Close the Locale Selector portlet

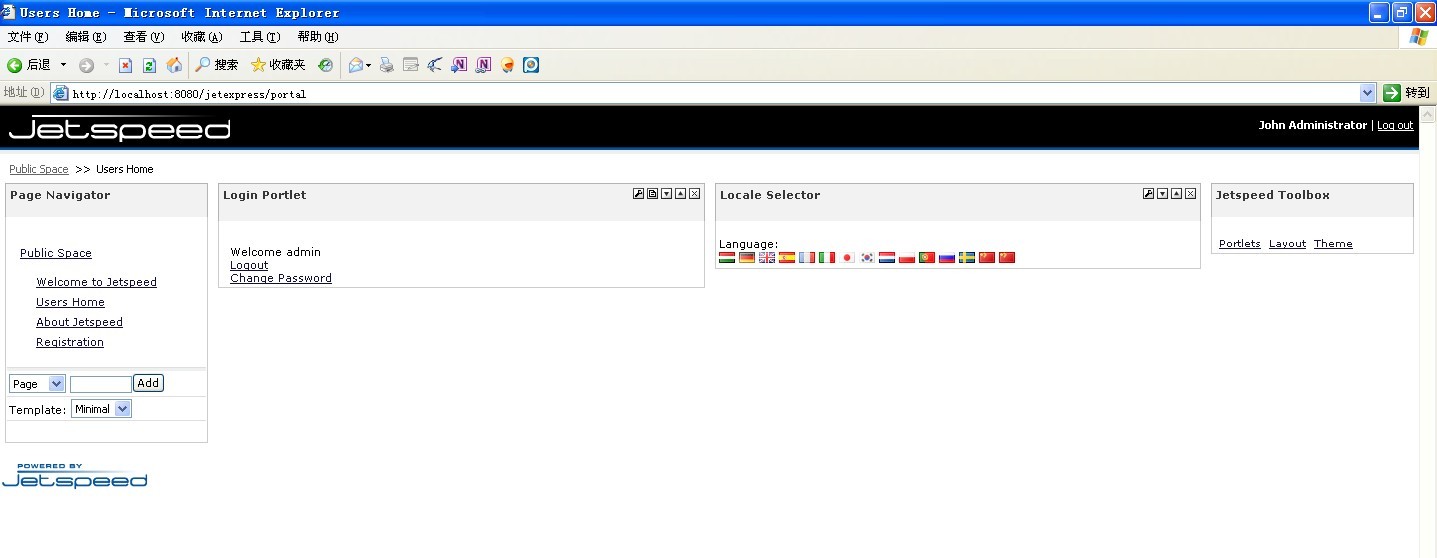[1191, 194]
